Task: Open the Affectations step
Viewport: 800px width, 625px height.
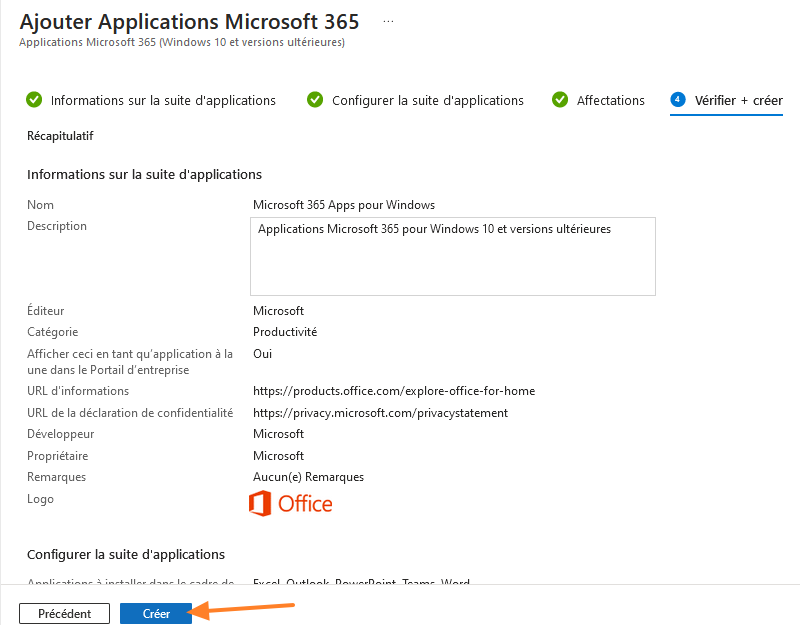Action: (610, 101)
